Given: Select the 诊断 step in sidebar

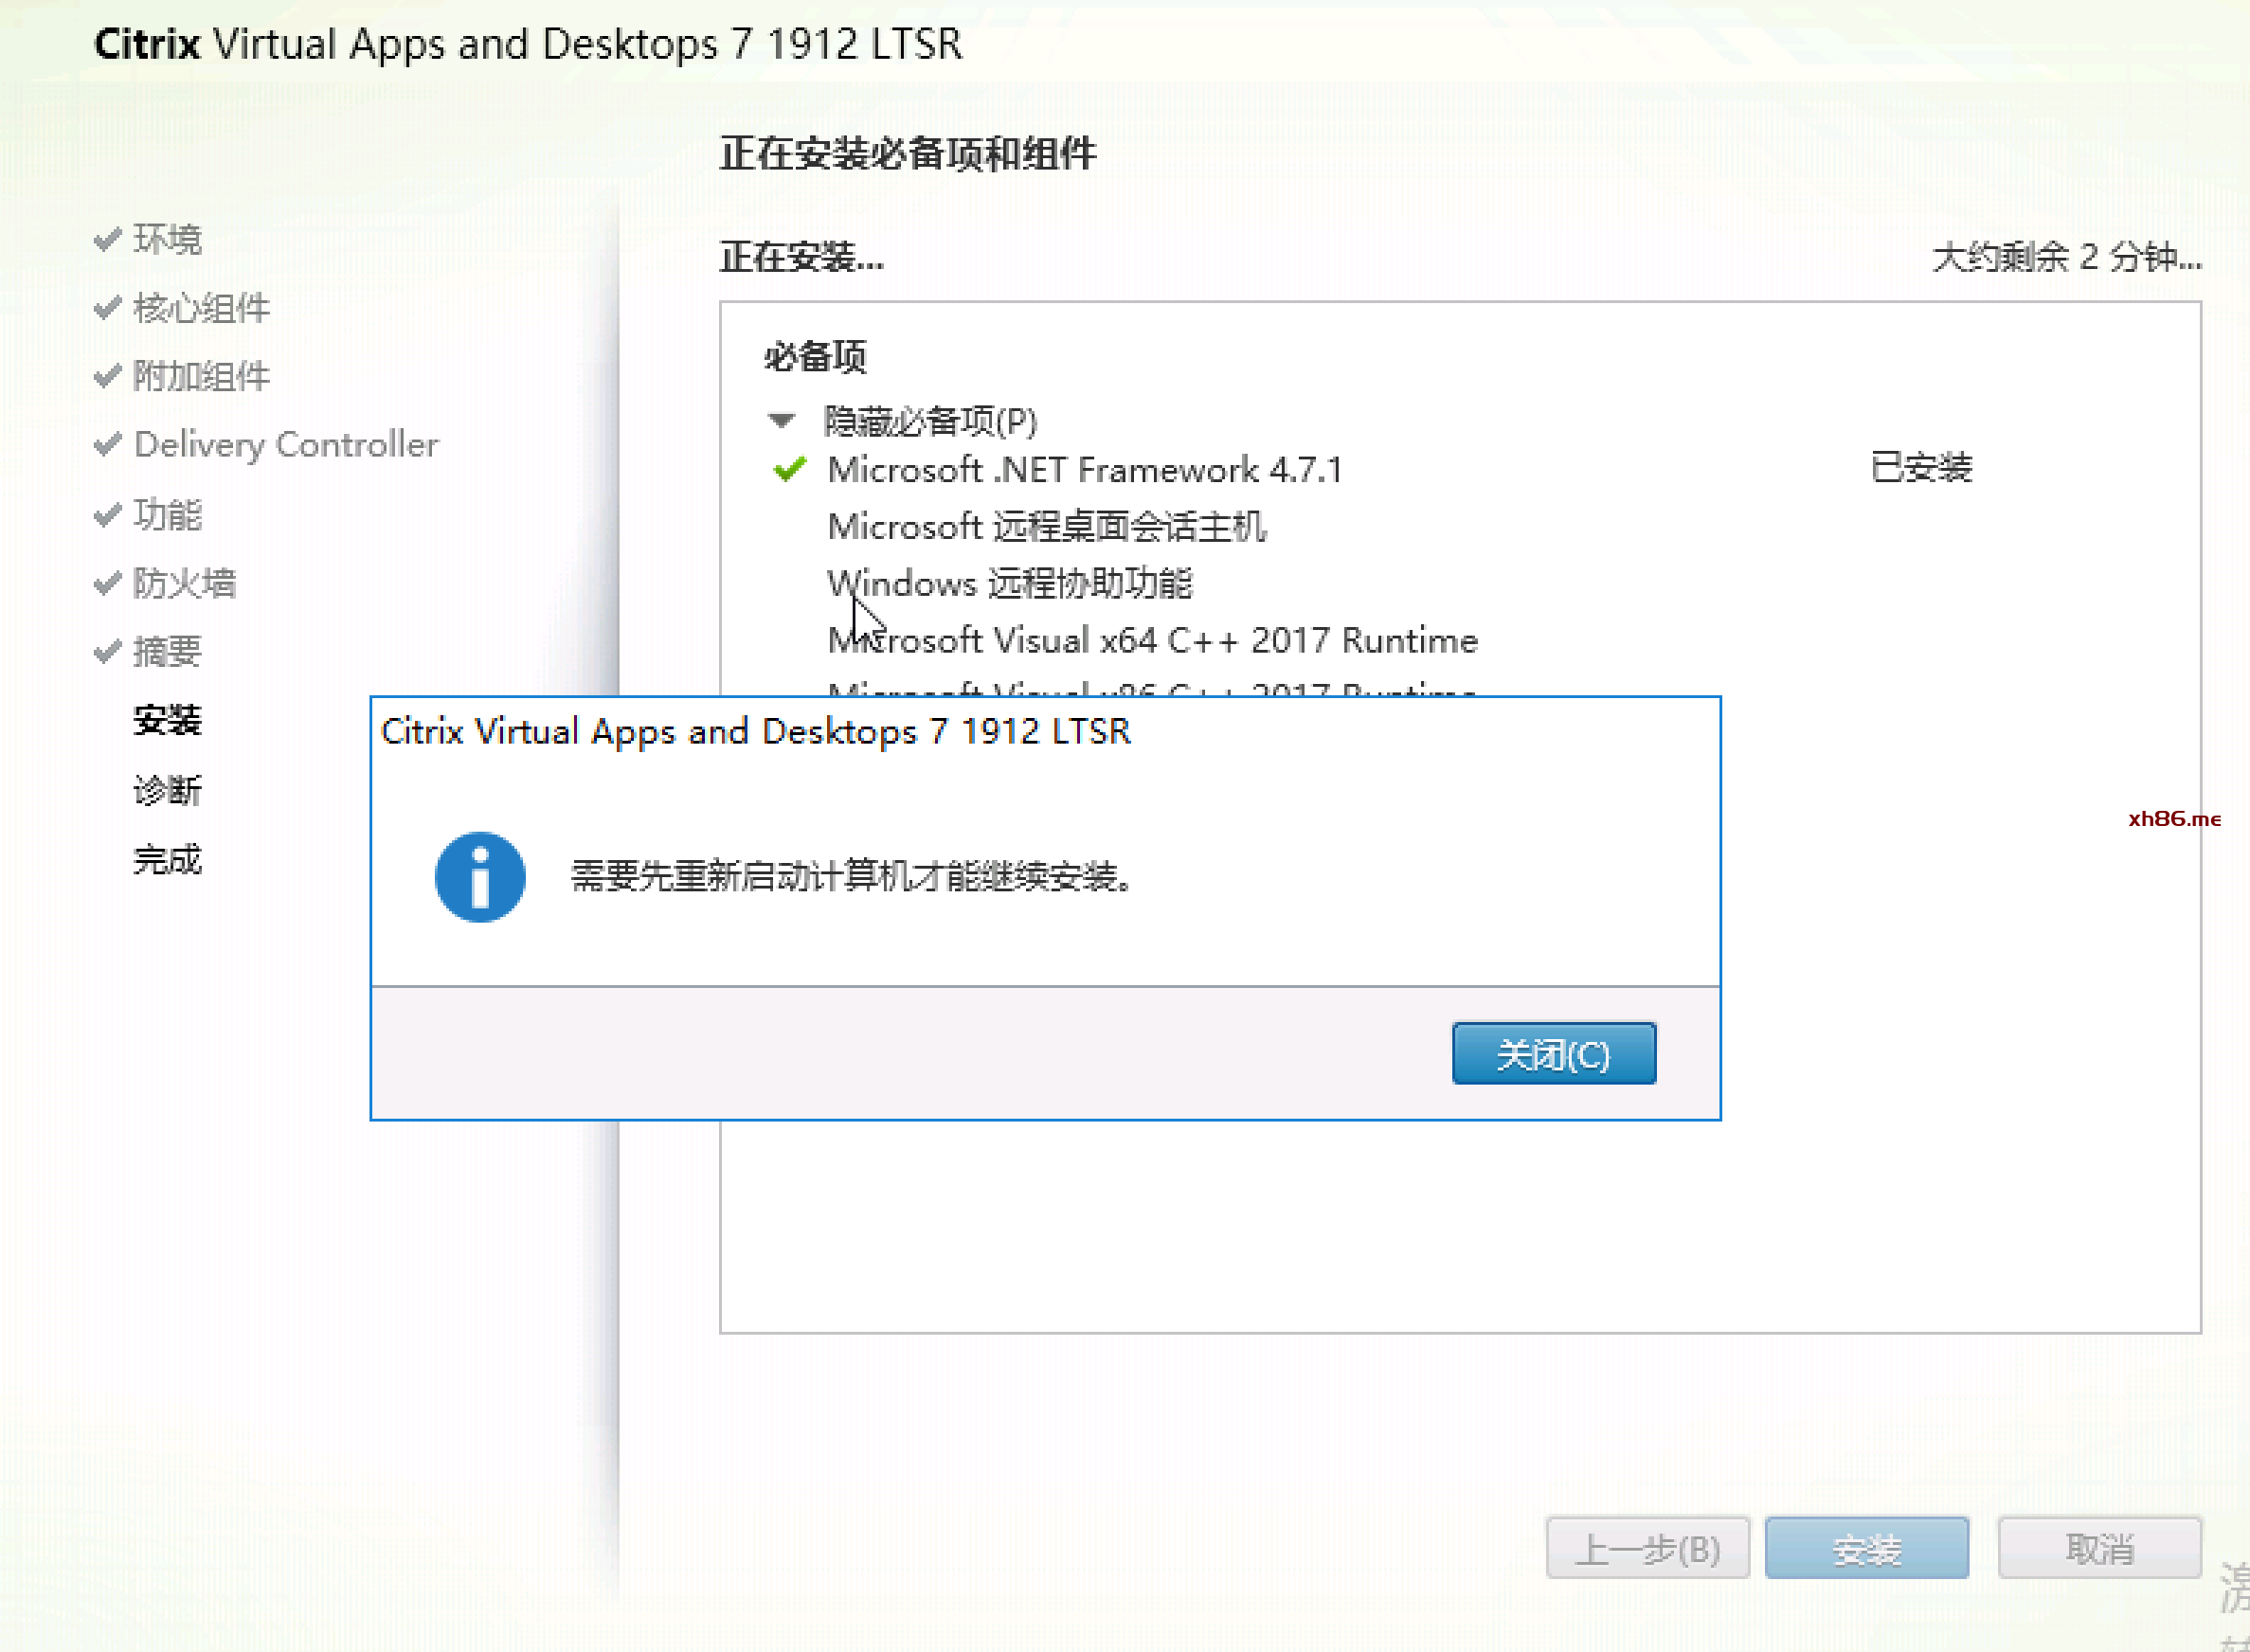Looking at the screenshot, I should pos(167,790).
